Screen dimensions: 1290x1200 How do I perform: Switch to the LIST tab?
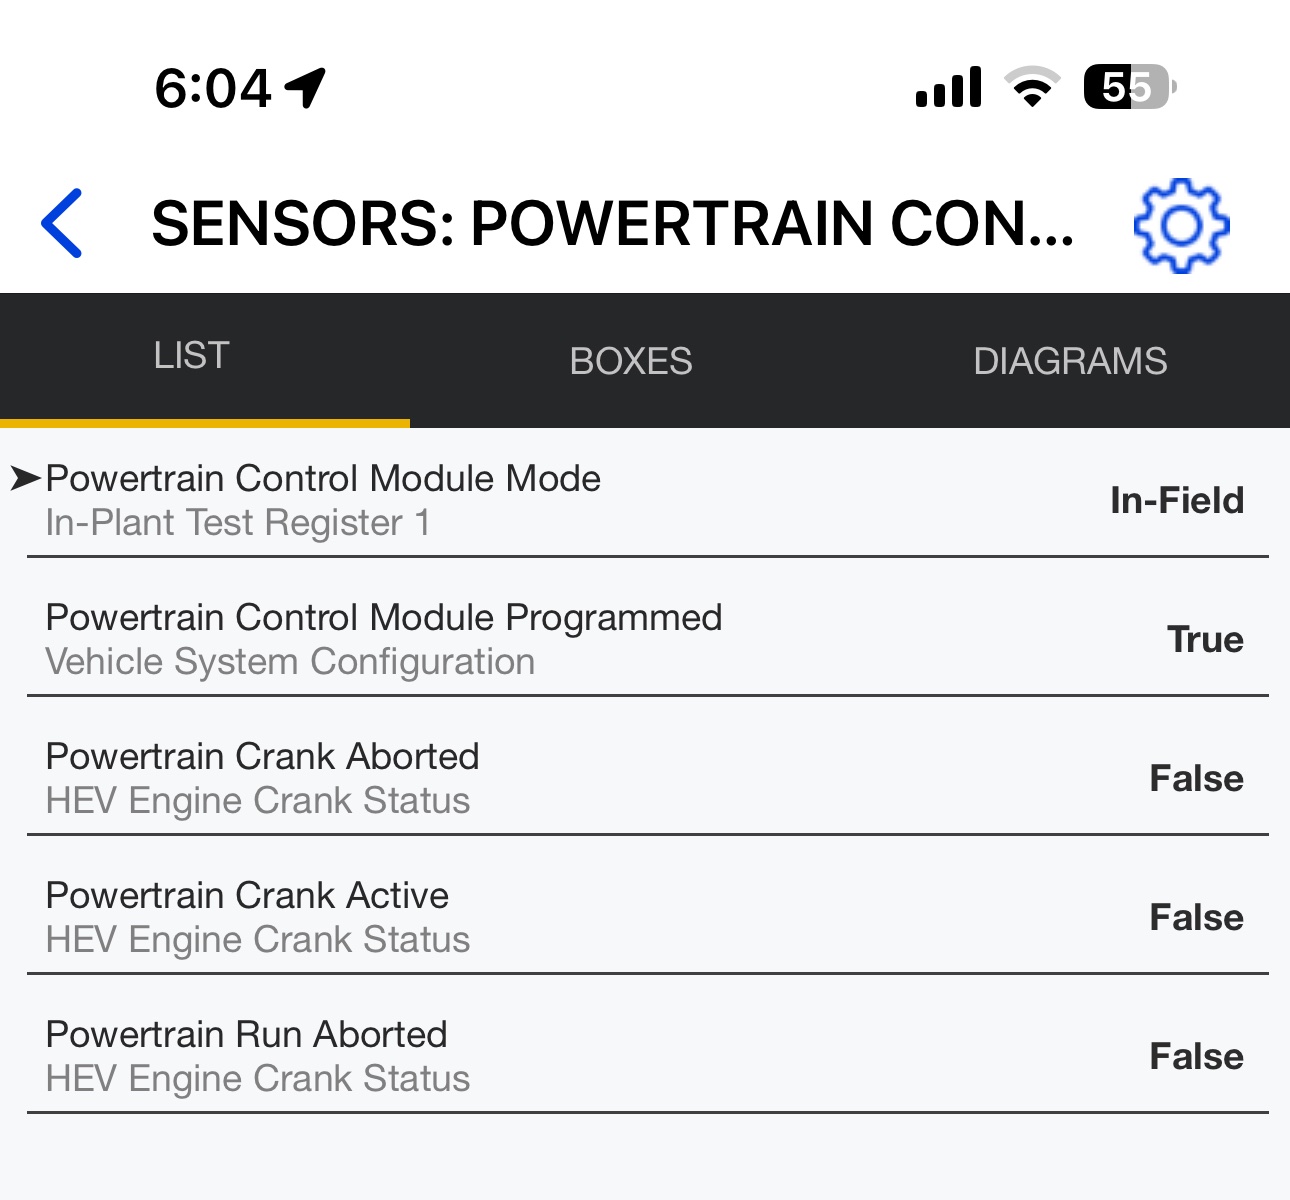coord(192,356)
